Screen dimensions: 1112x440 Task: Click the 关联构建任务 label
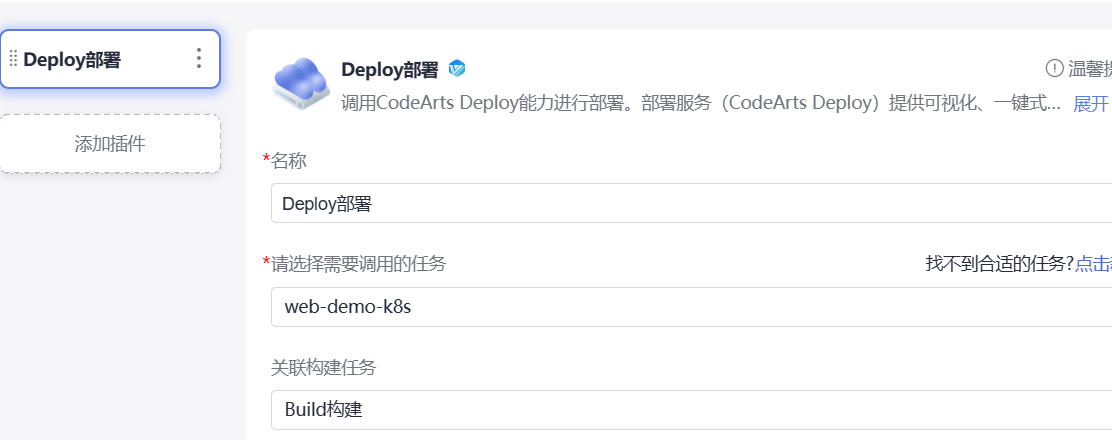(x=323, y=368)
